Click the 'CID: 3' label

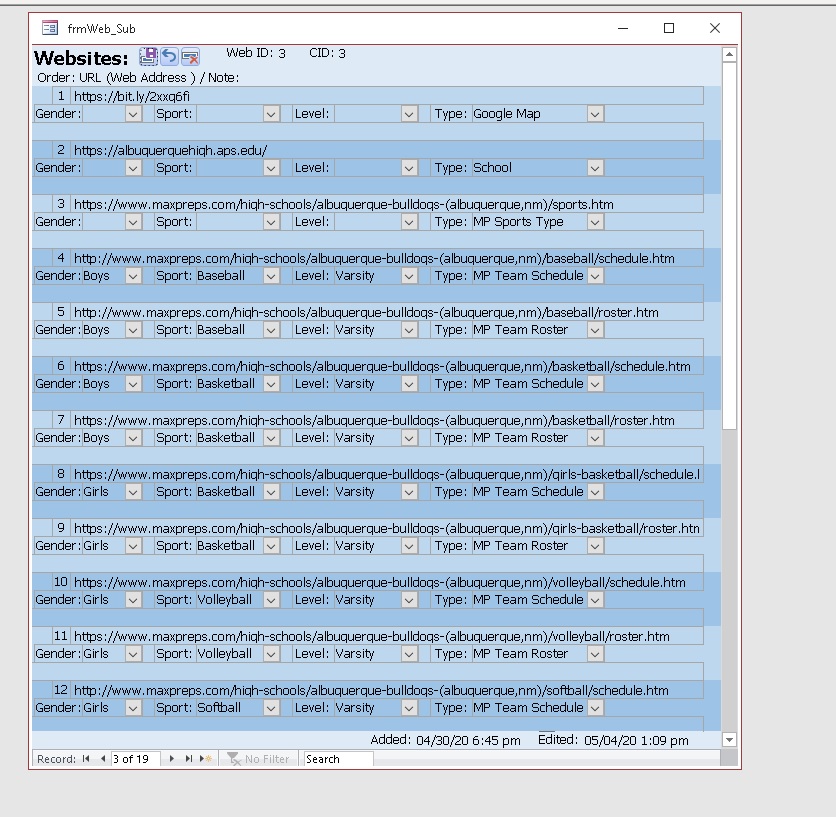327,53
